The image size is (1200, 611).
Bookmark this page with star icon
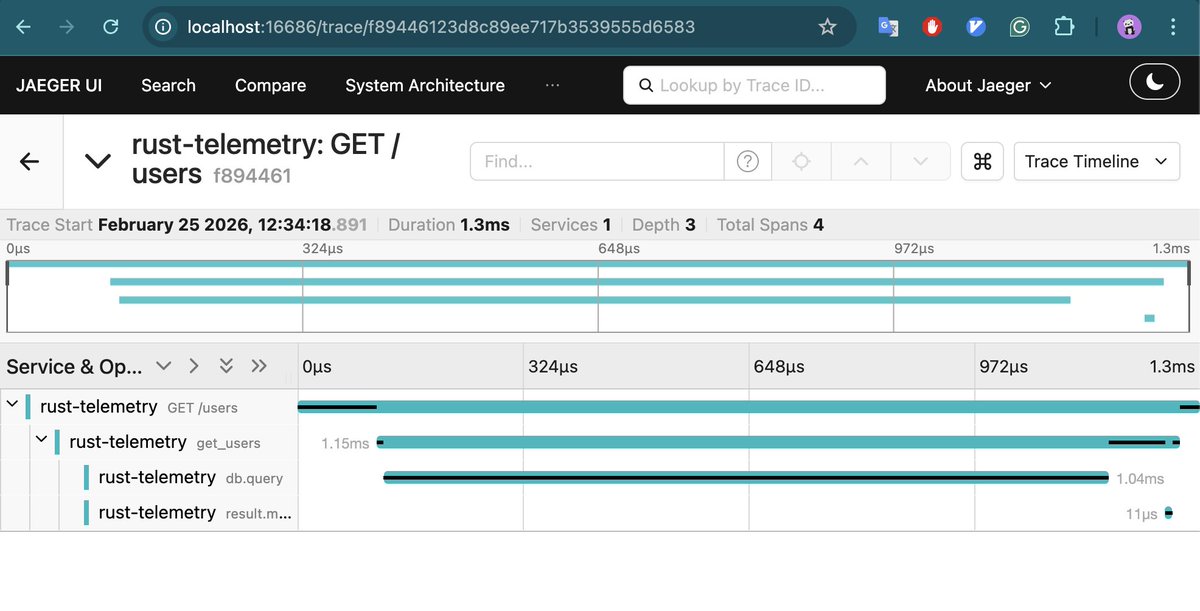tap(827, 27)
